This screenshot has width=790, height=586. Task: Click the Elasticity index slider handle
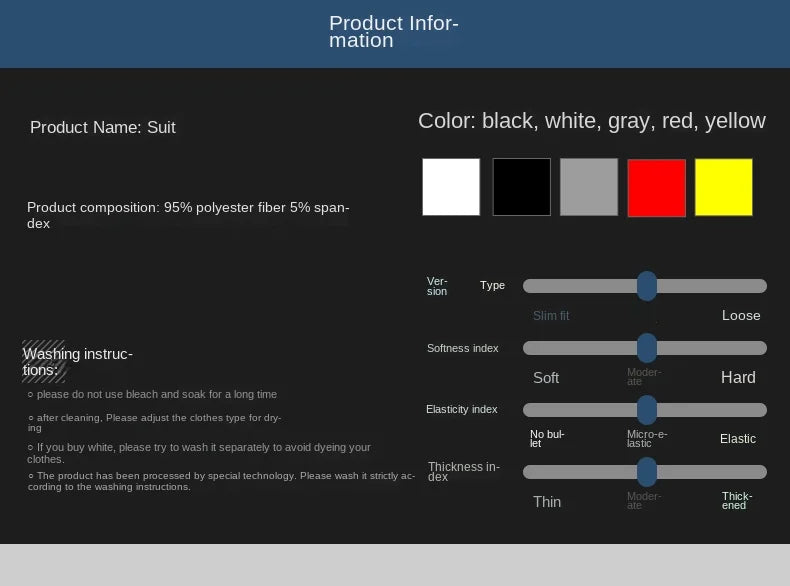pyautogui.click(x=647, y=410)
